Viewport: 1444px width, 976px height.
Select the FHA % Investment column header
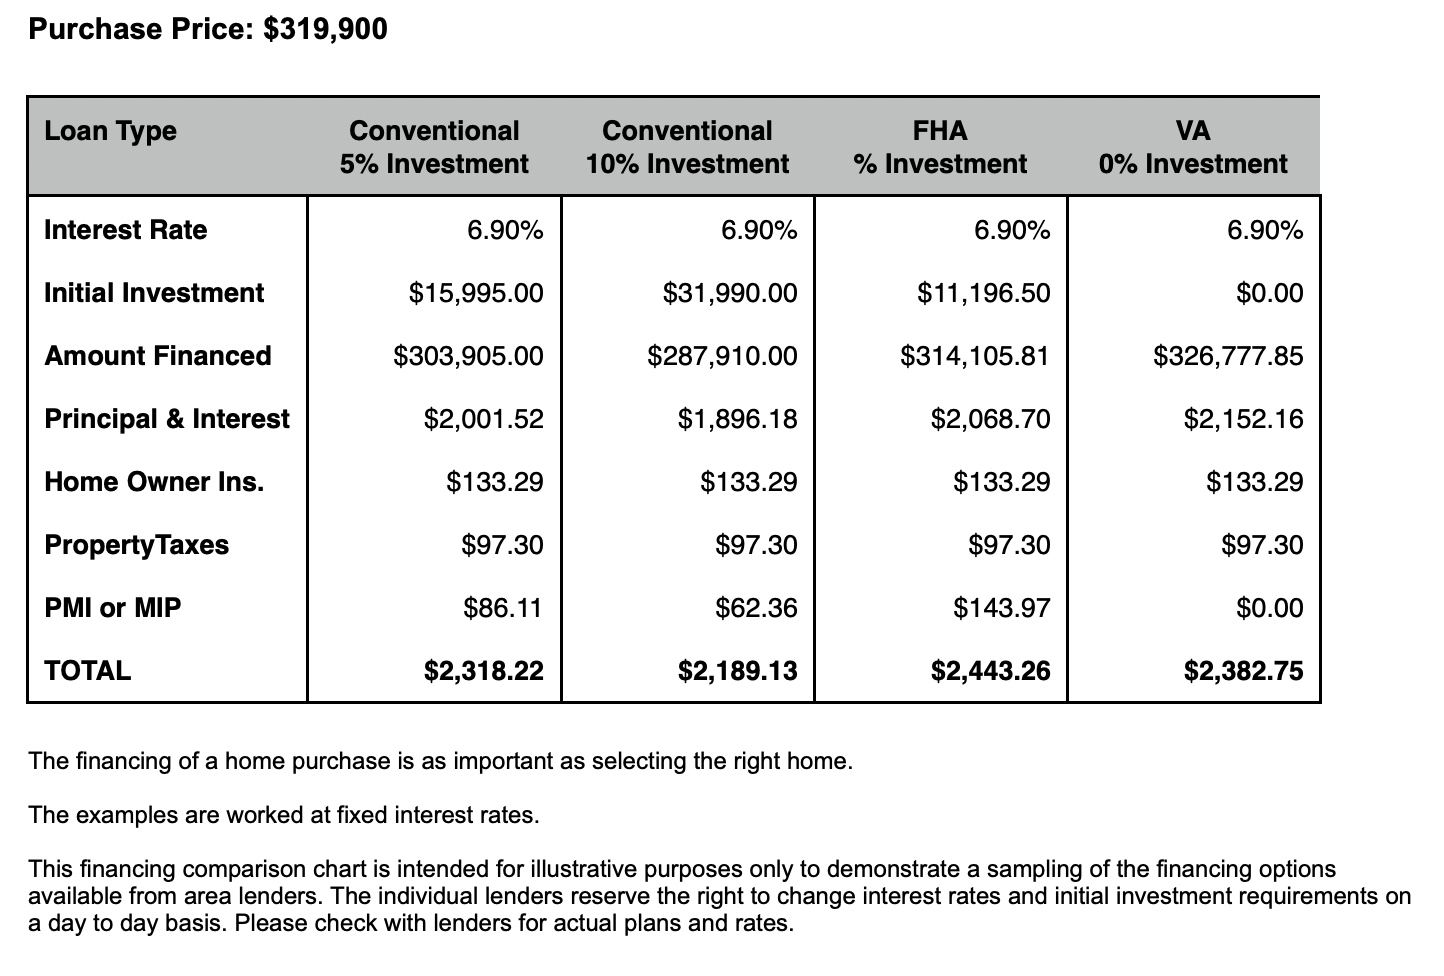point(940,147)
